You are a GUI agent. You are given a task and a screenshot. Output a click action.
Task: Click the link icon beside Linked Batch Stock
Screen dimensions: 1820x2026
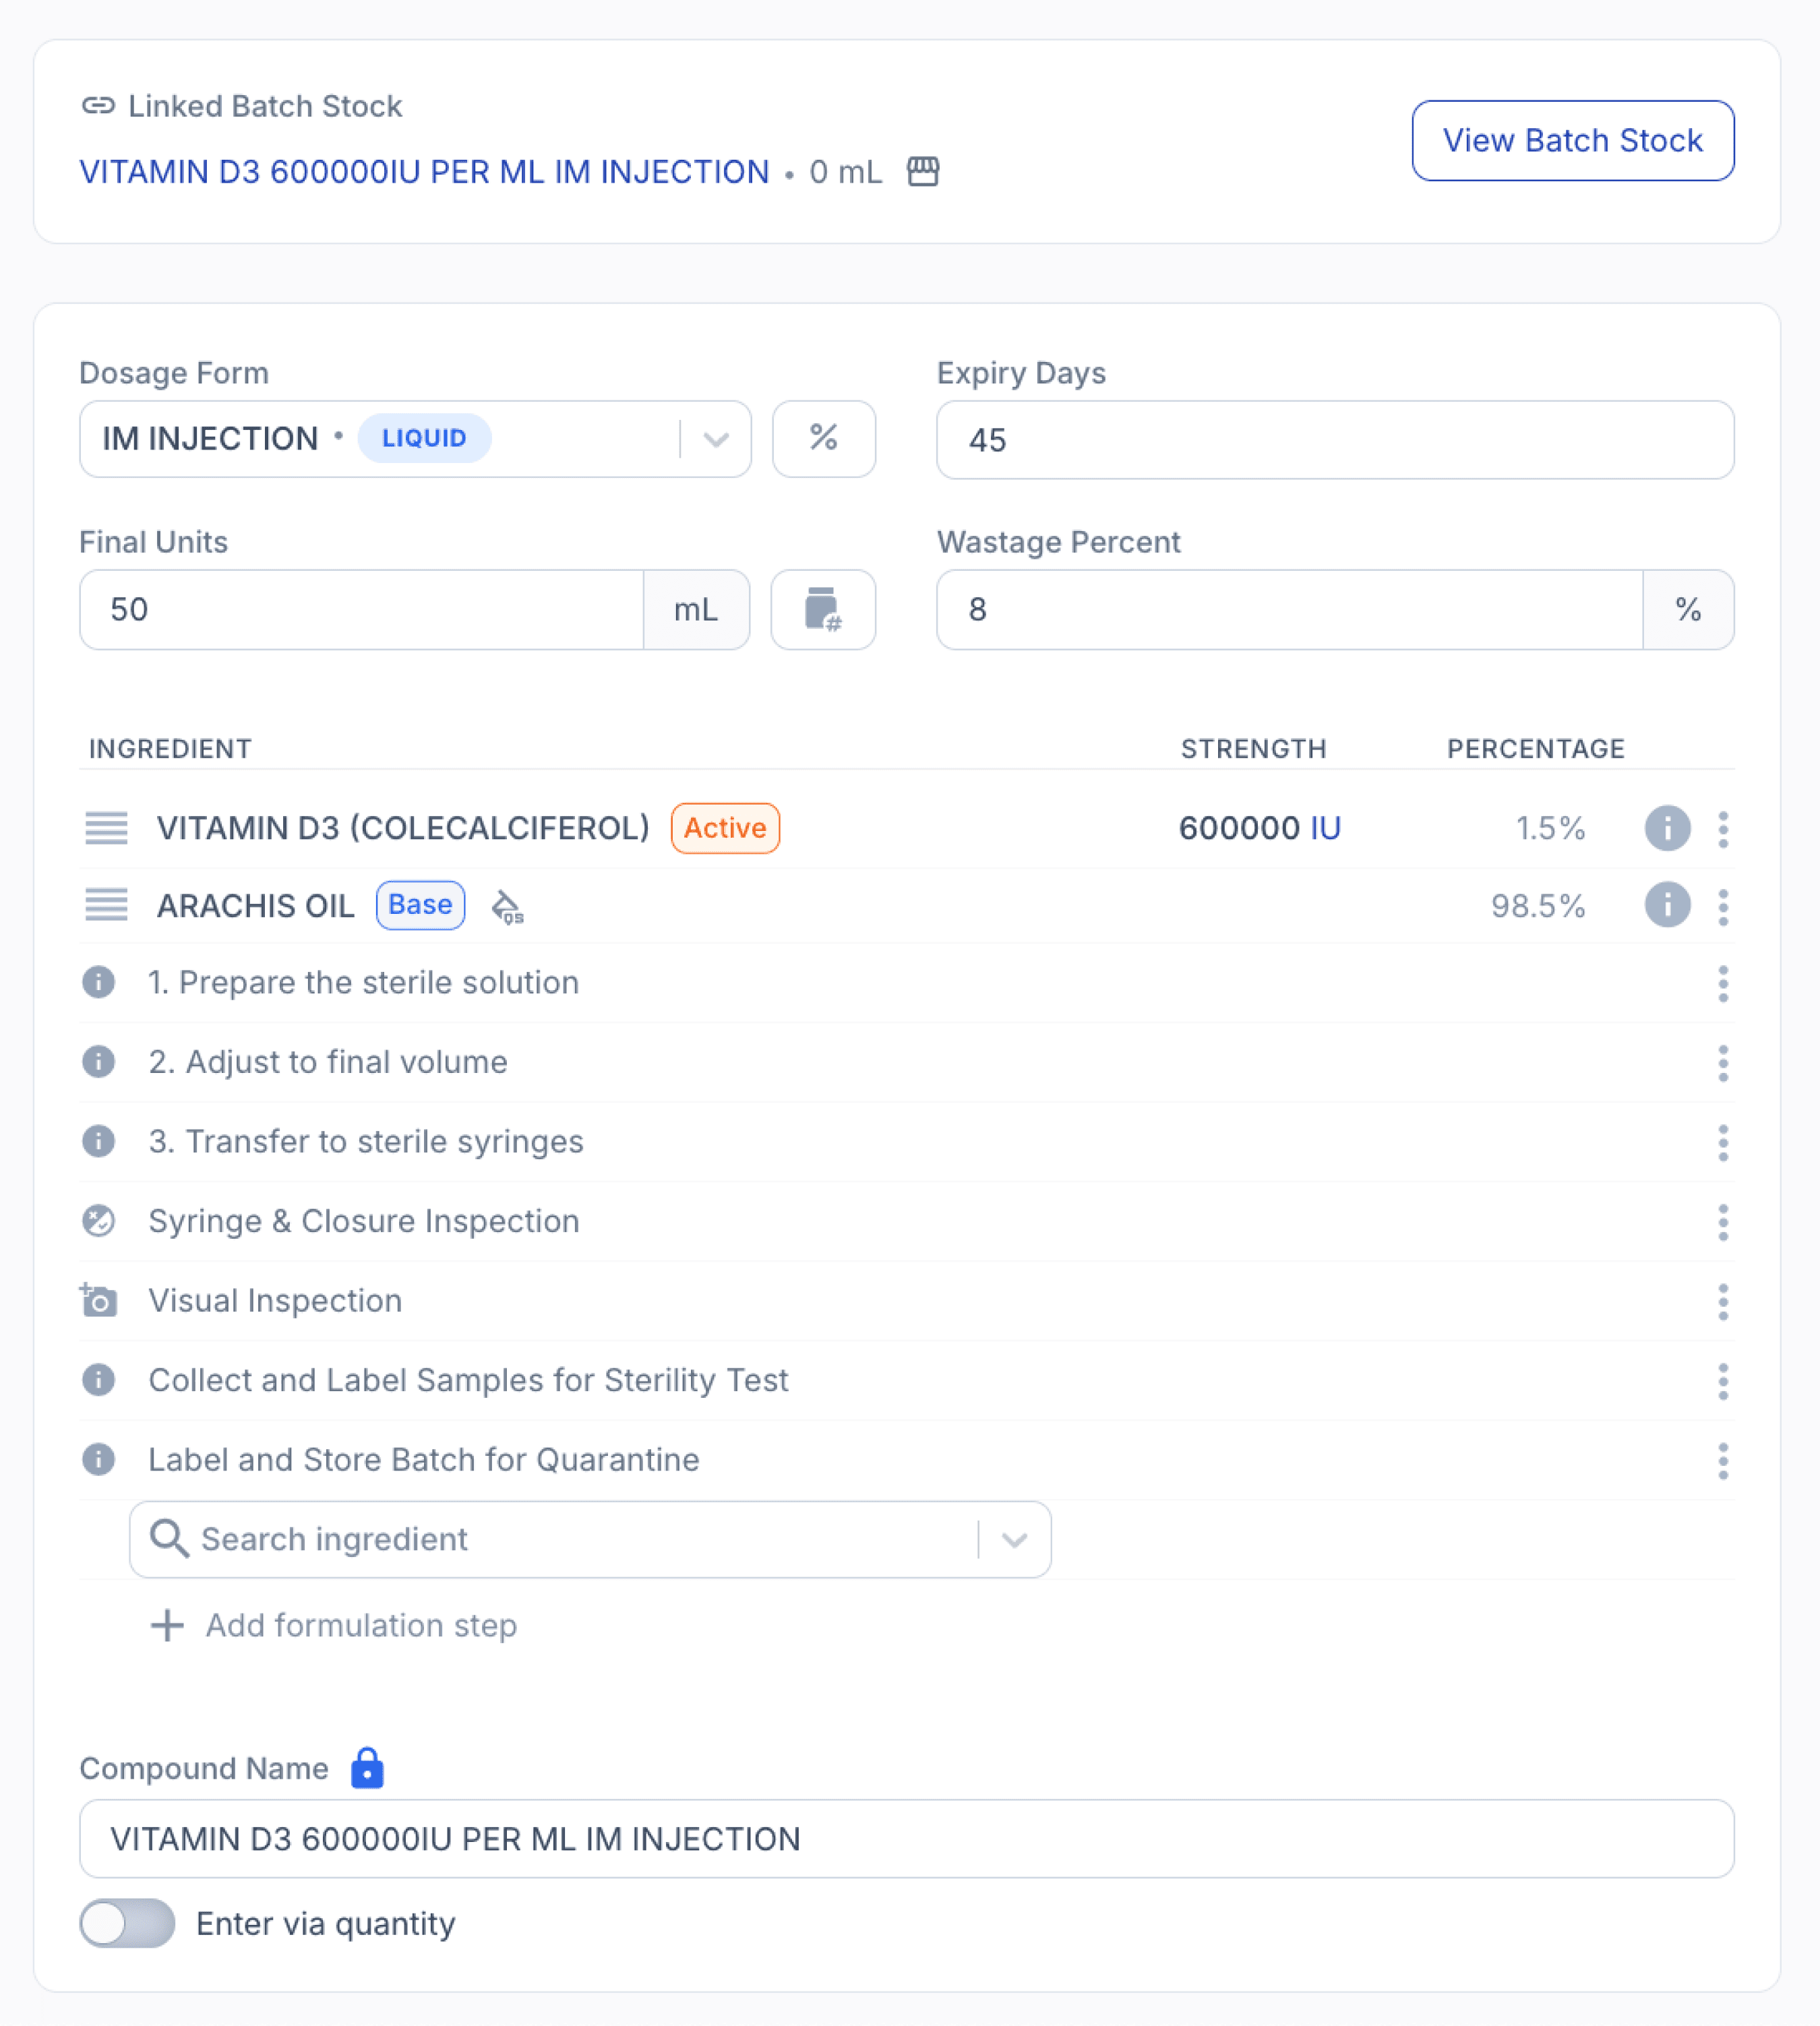tap(98, 105)
